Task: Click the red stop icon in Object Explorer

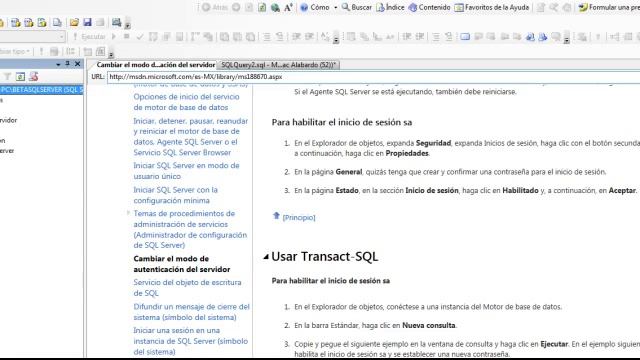Action: click(33, 76)
